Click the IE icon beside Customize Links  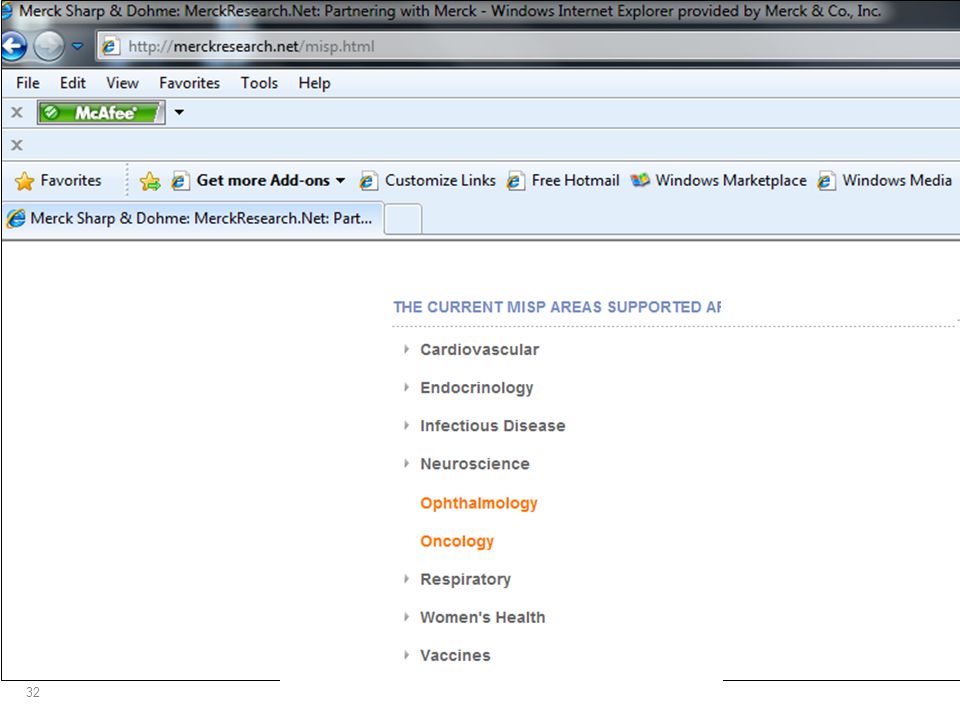pos(368,181)
